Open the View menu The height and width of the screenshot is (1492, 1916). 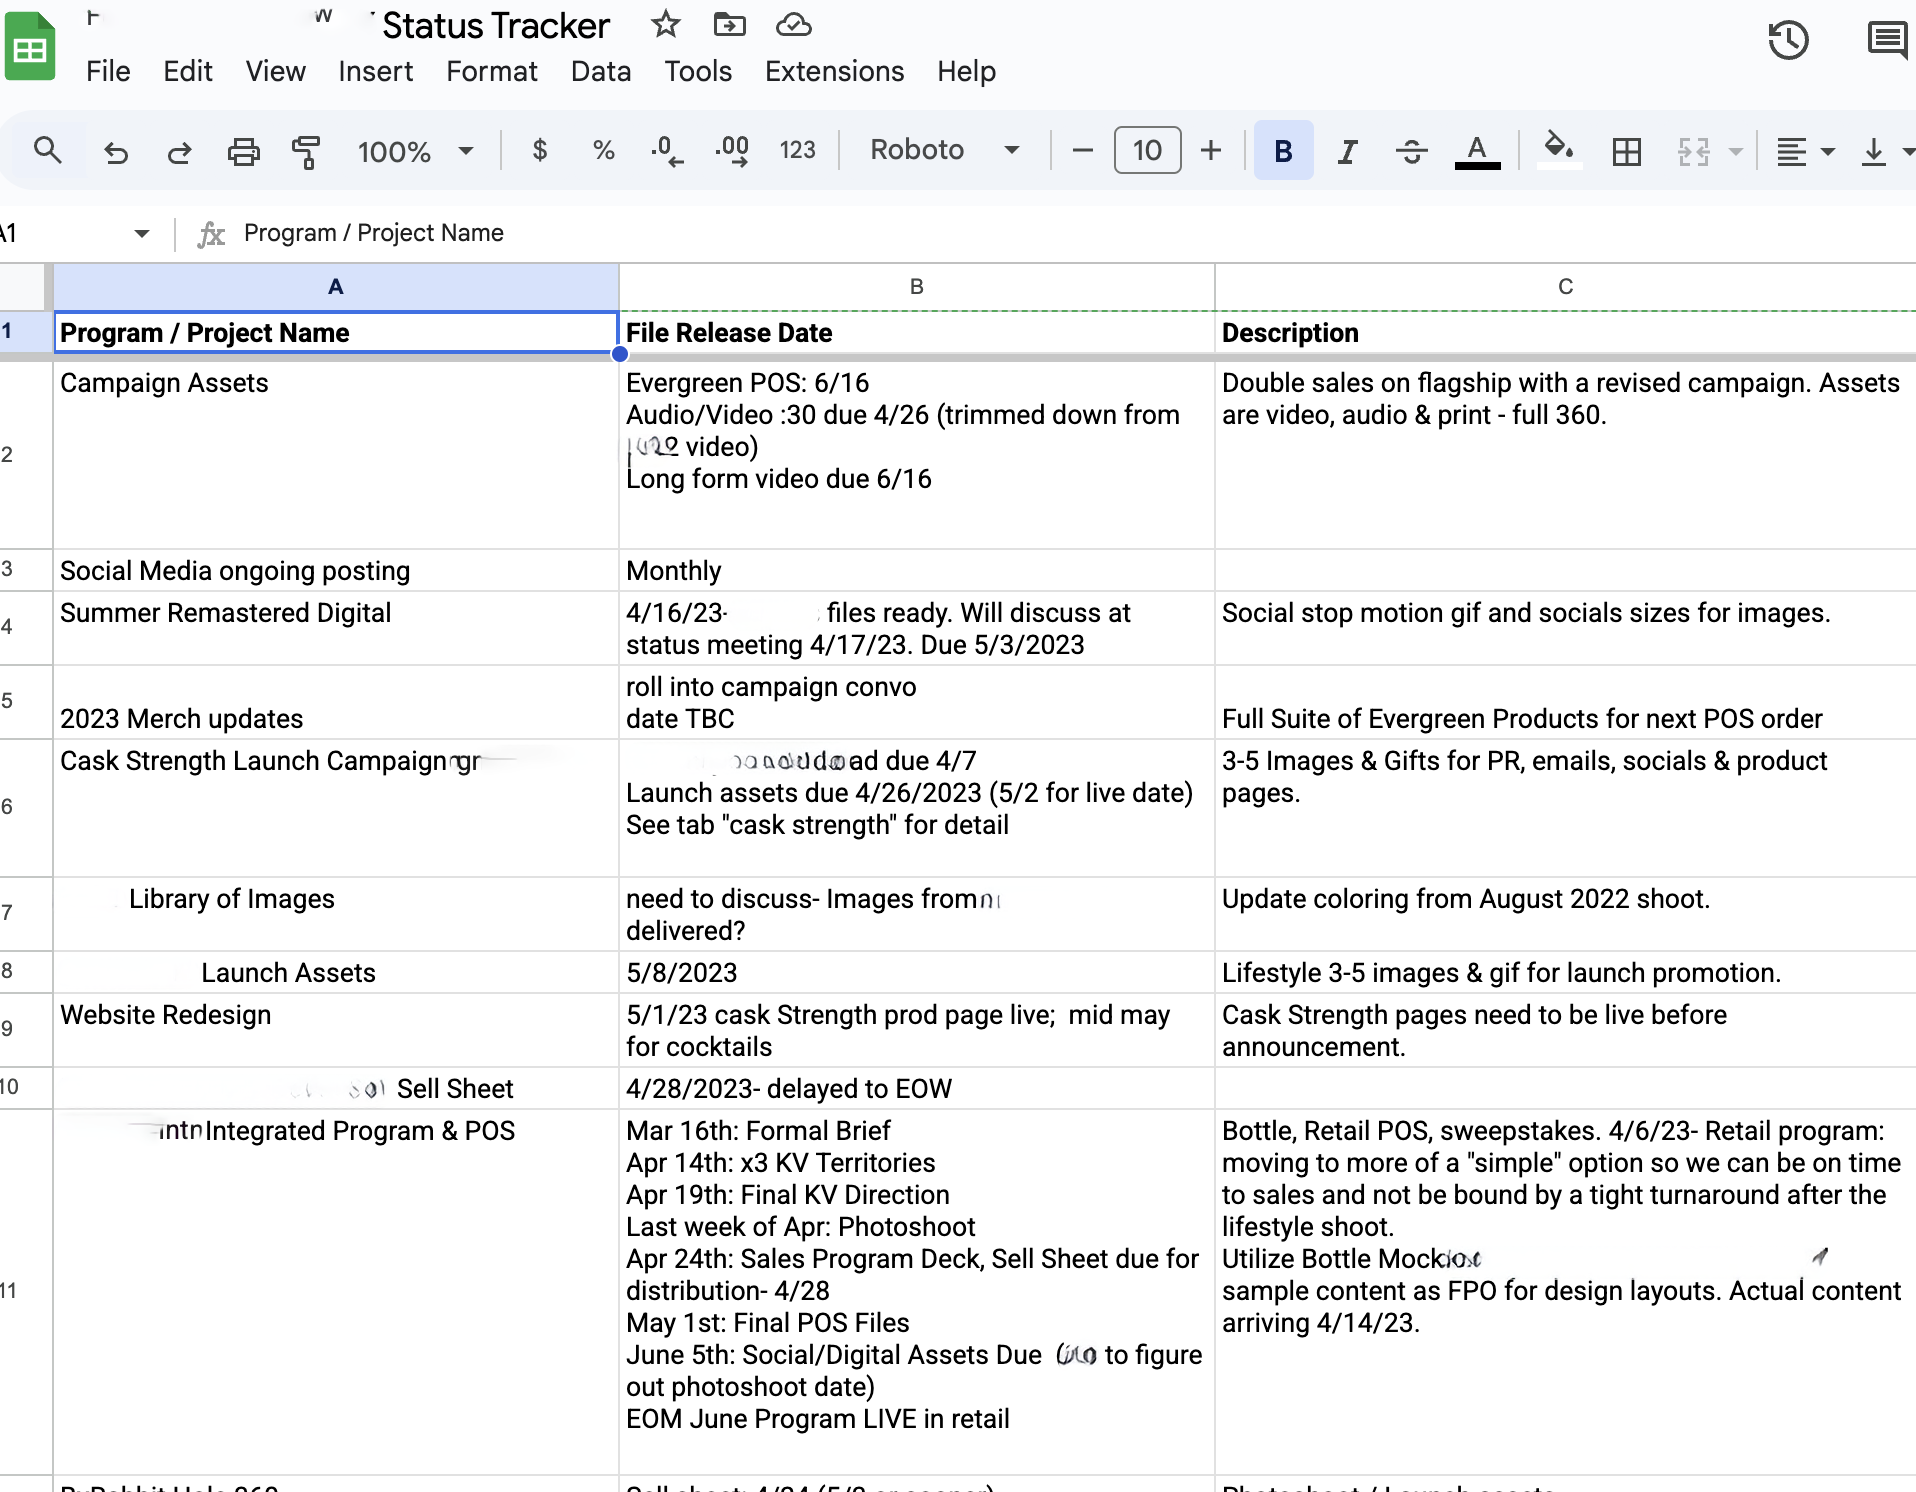[x=276, y=71]
